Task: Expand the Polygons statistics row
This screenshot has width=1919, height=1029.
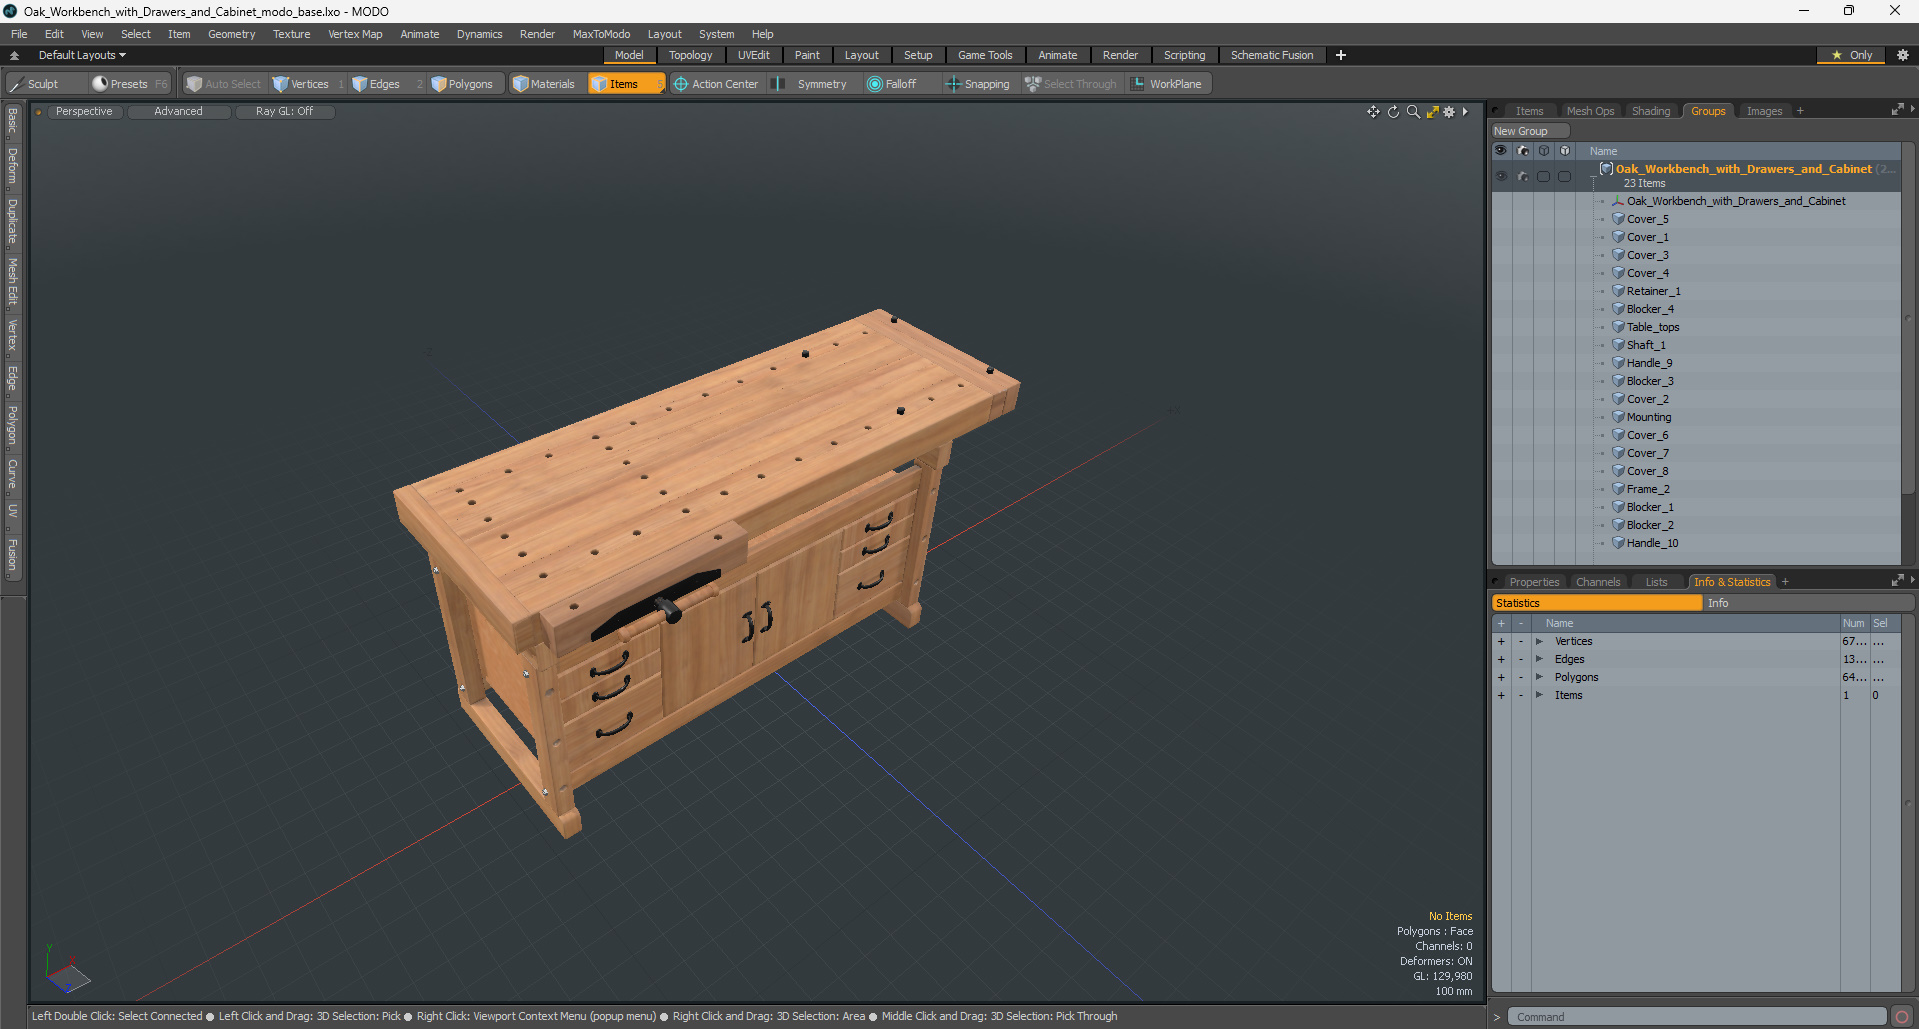Action: pos(1539,677)
